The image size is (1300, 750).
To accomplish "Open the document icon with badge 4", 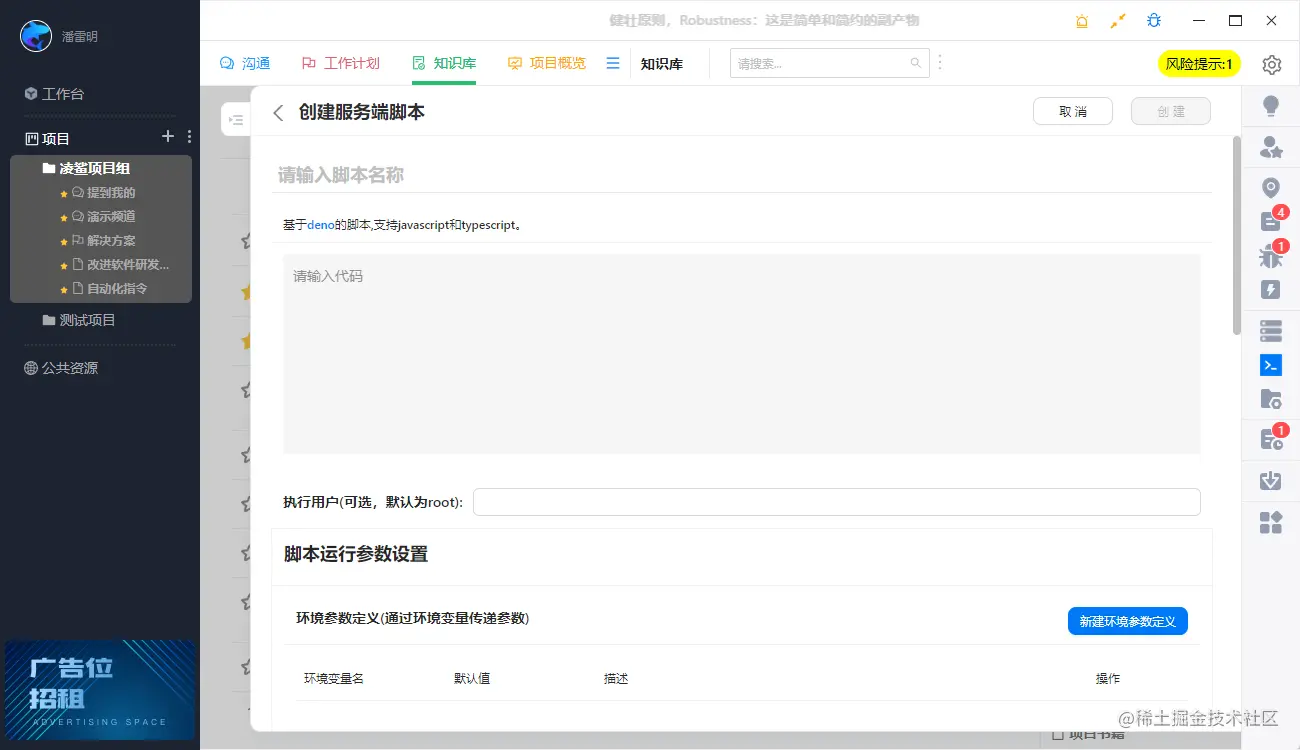I will (1271, 222).
